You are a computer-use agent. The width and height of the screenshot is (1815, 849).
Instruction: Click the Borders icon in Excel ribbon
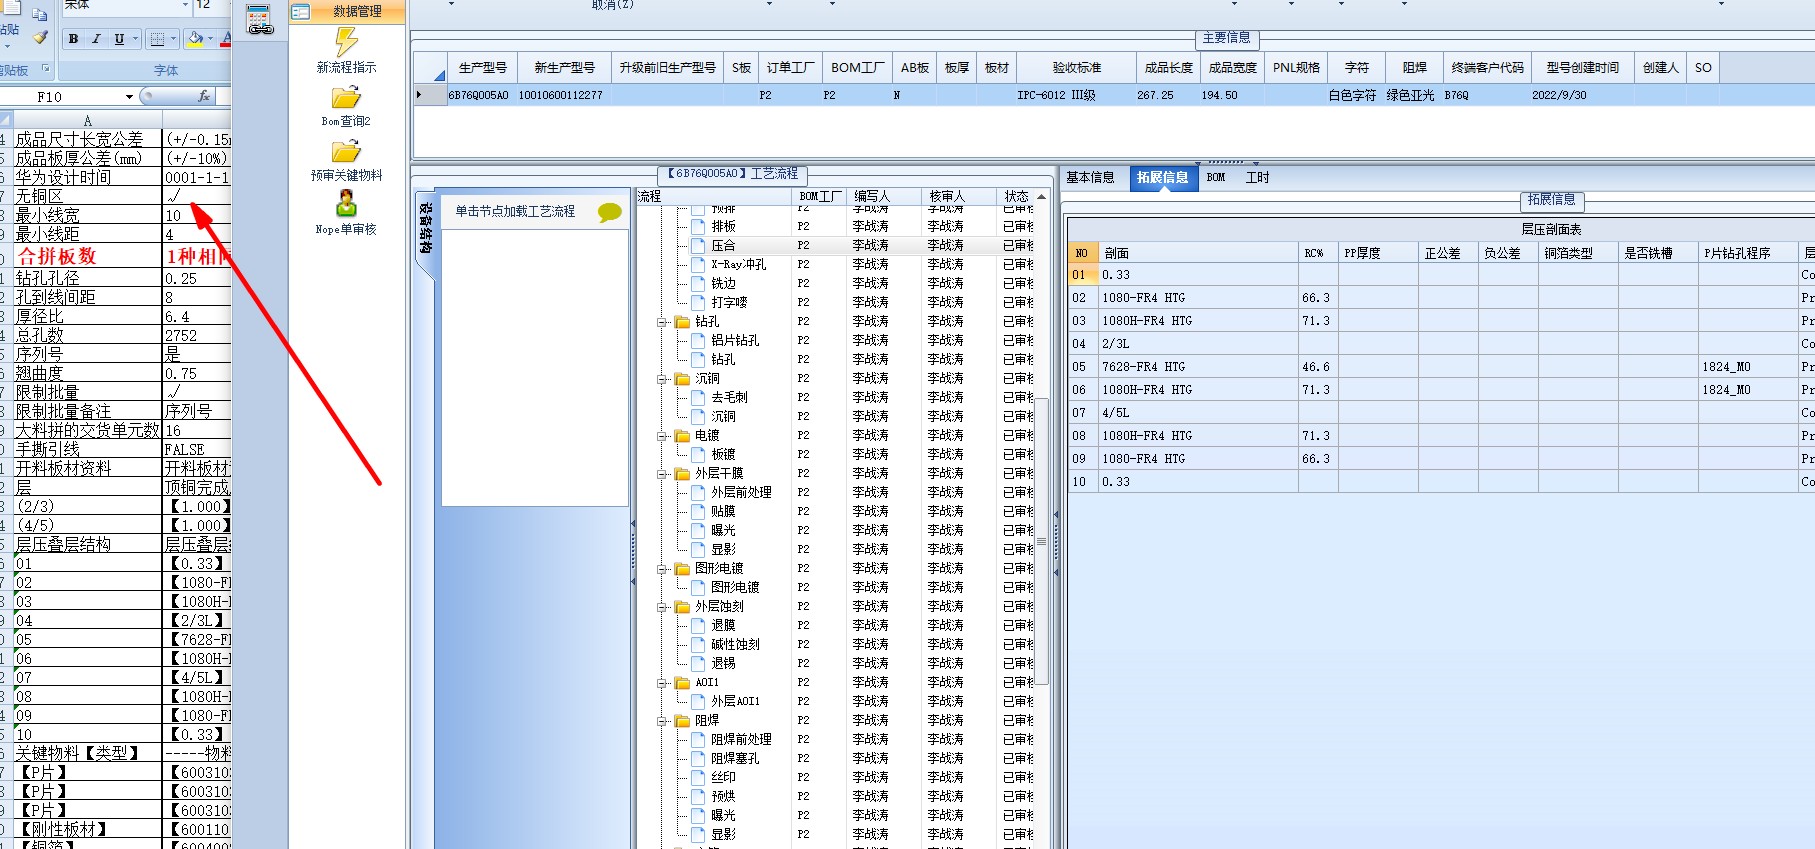pyautogui.click(x=157, y=39)
